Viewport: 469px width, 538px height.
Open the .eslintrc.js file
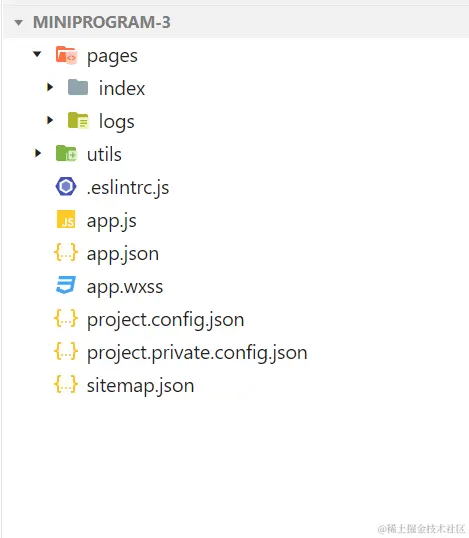[128, 188]
